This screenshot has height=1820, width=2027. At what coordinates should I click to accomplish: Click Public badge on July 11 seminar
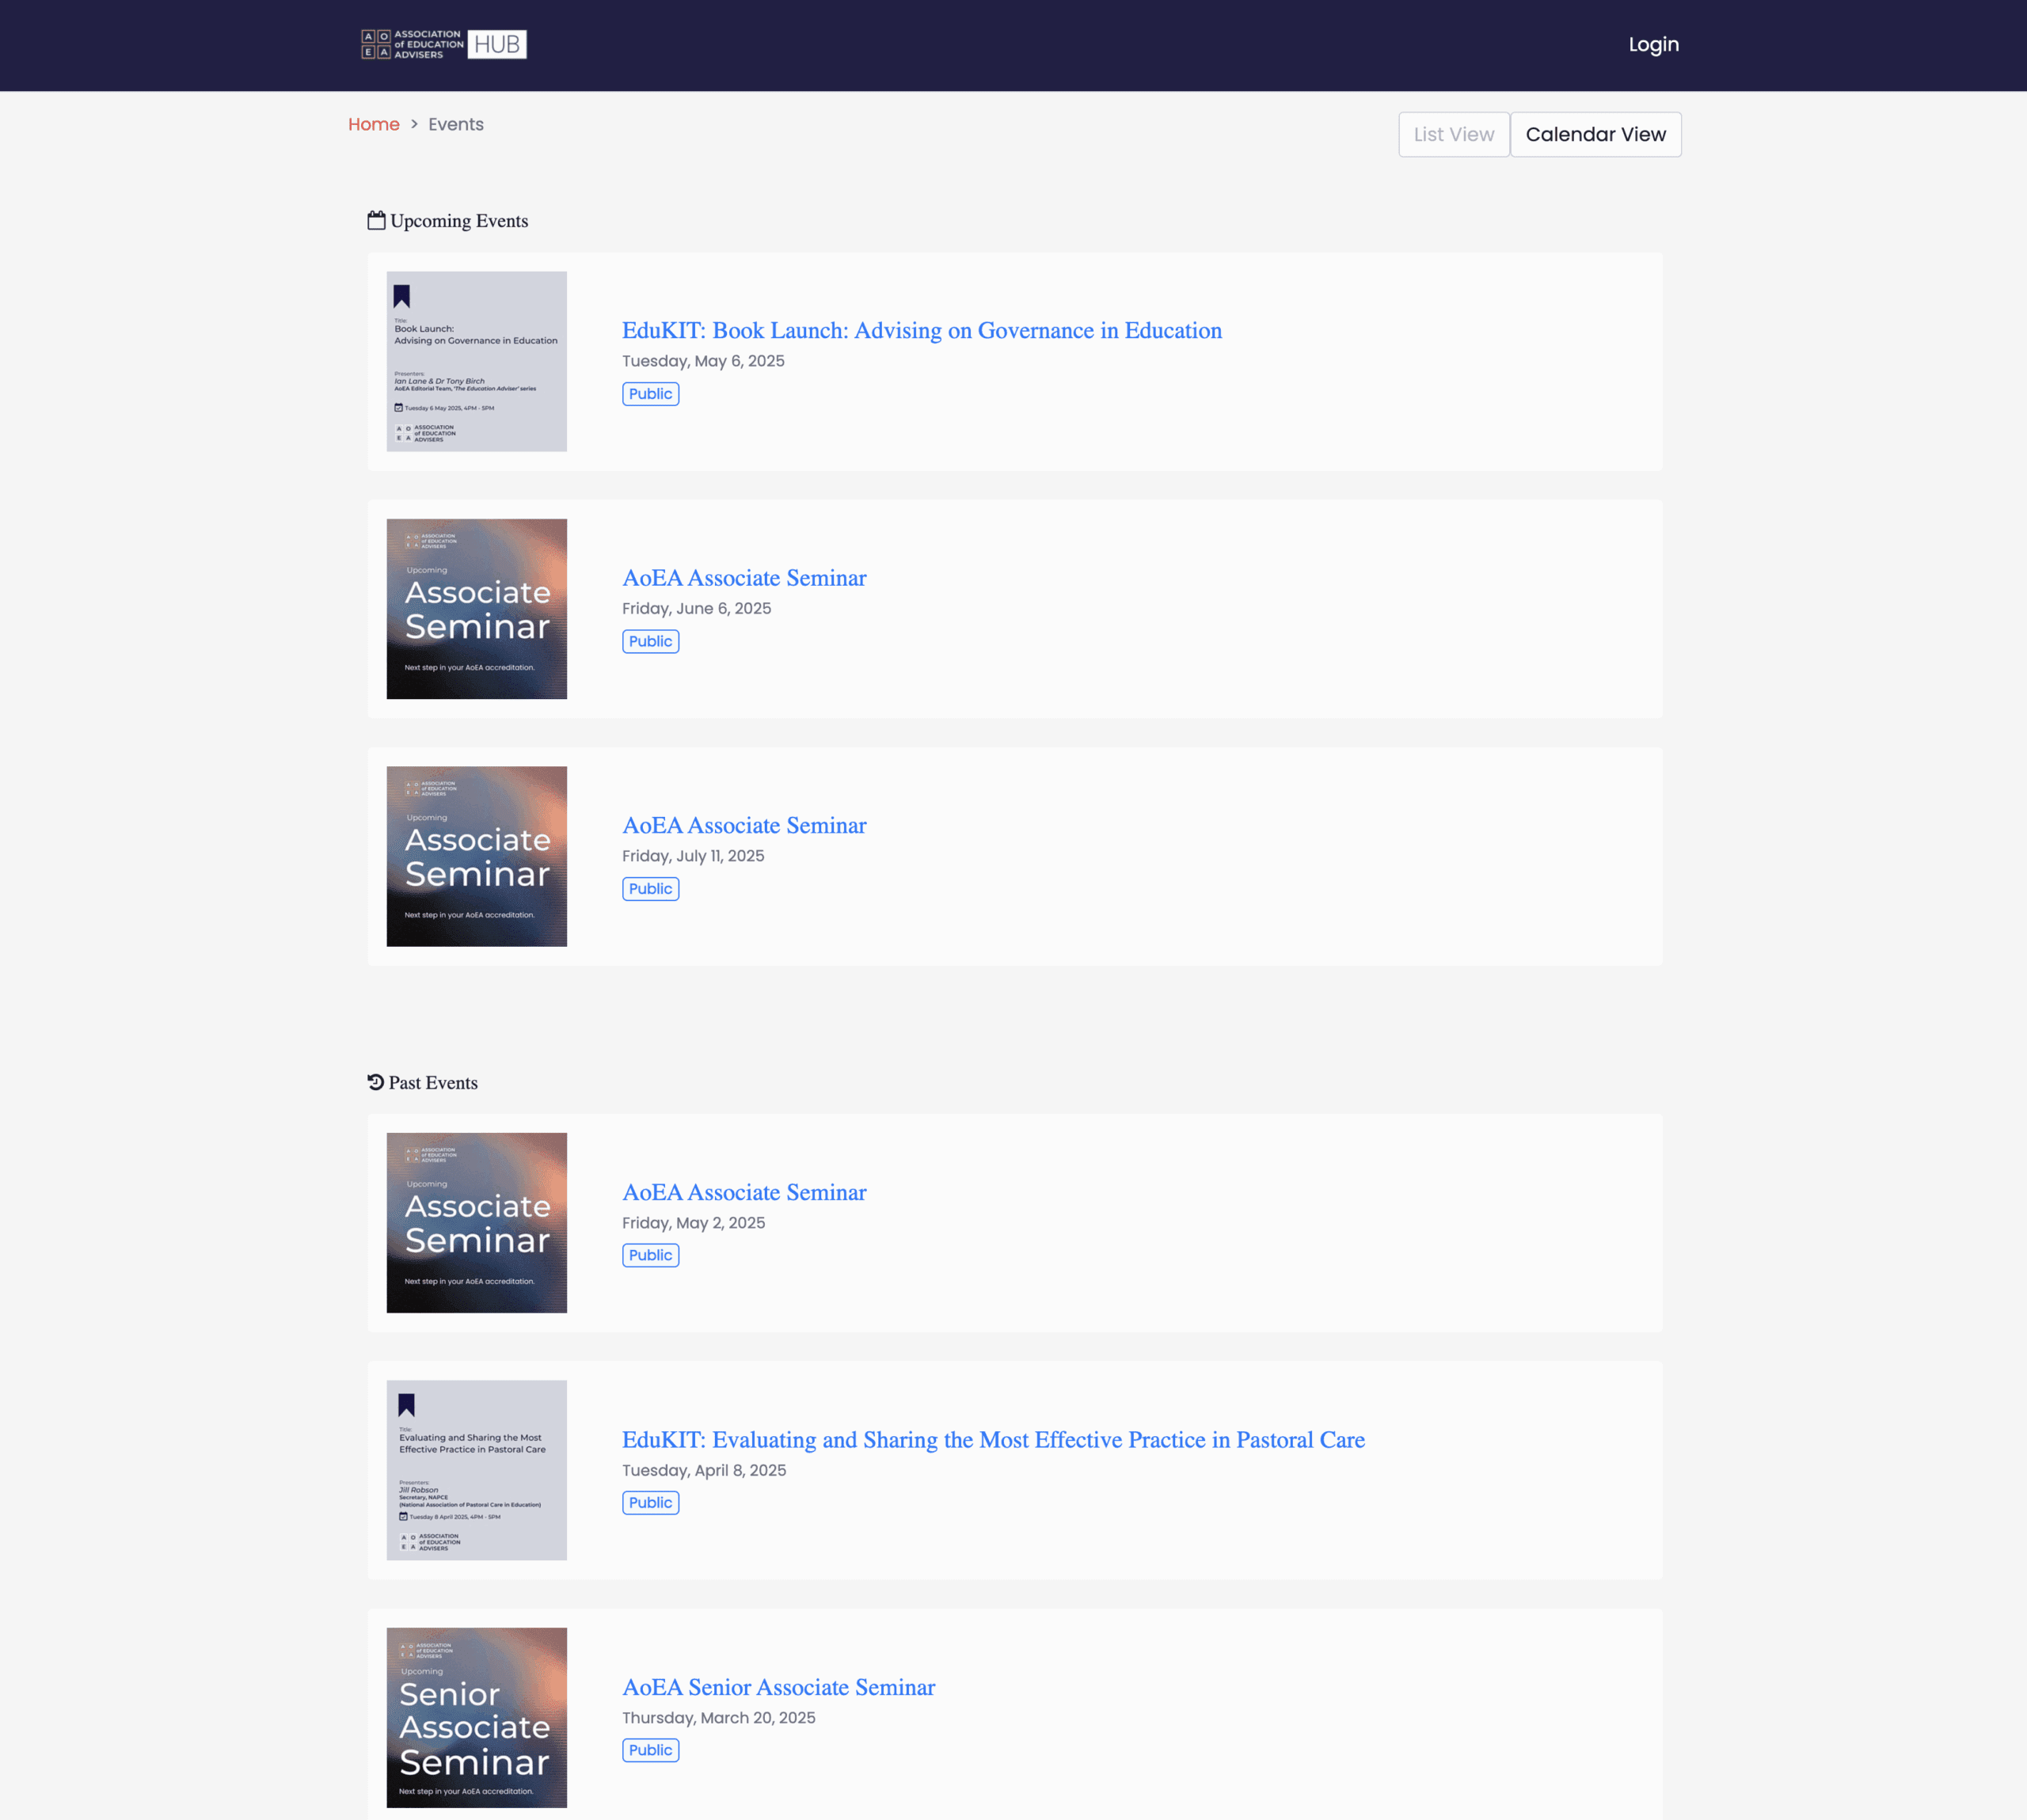(x=651, y=889)
